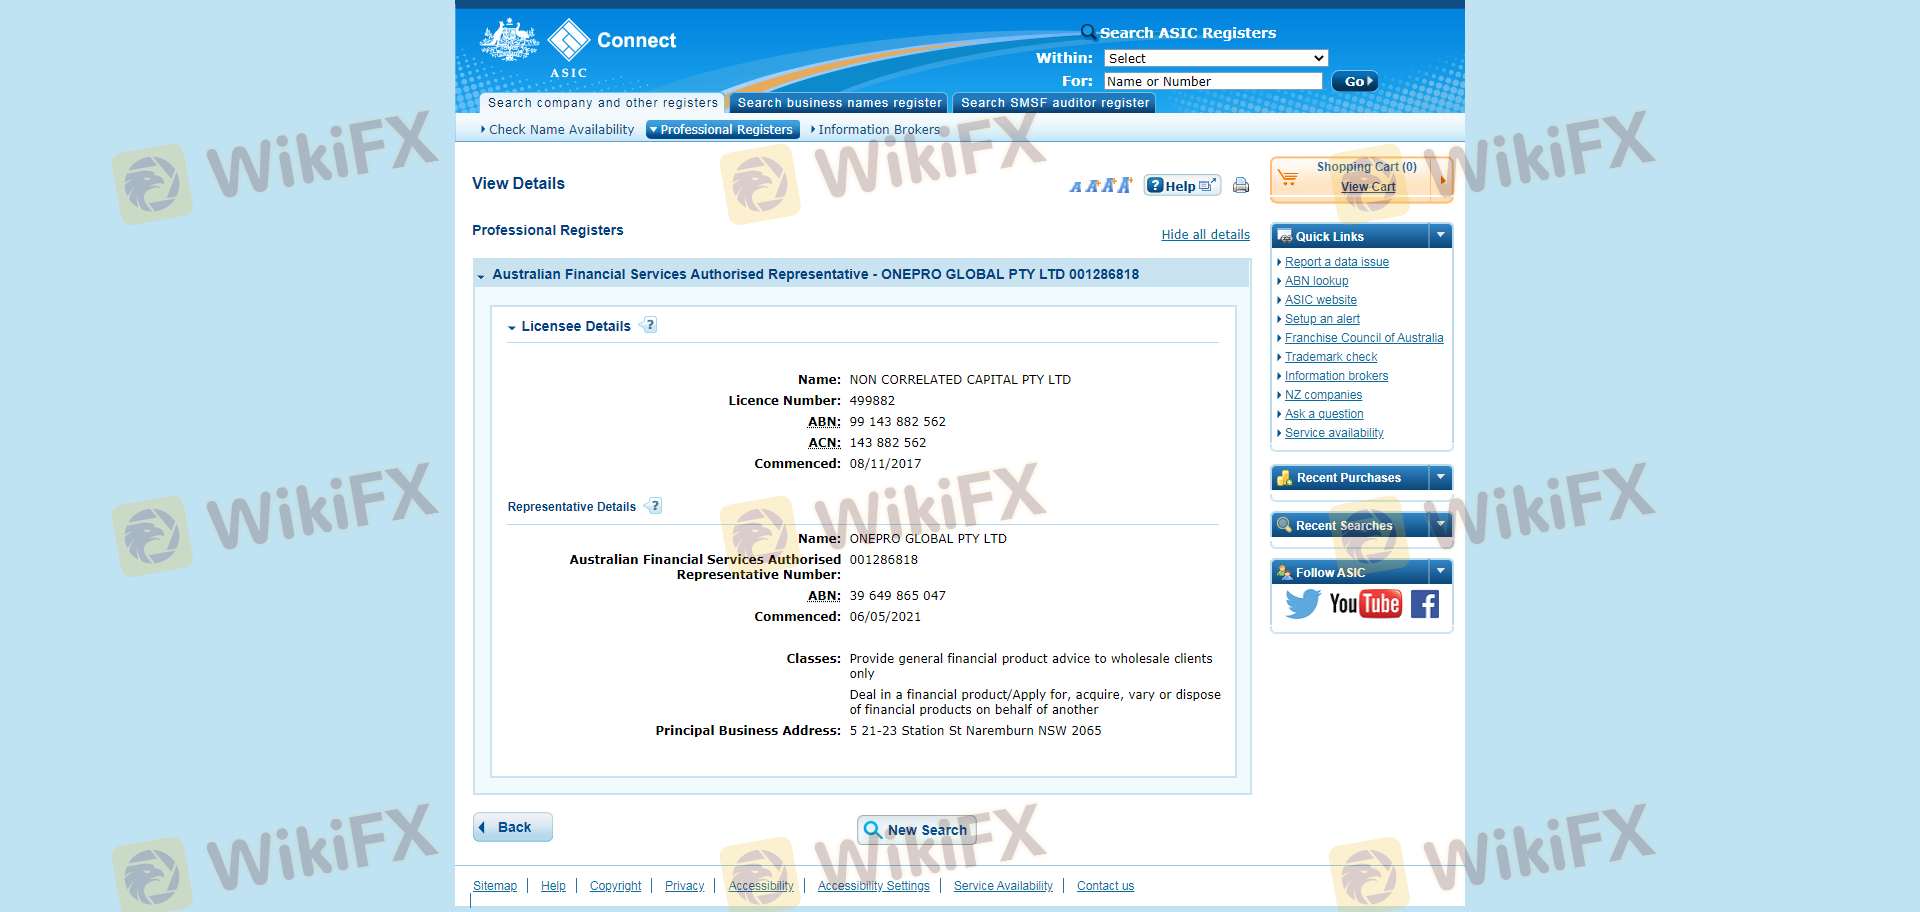1920x912 pixels.
Task: Click the Name or Number search field
Action: tap(1212, 81)
